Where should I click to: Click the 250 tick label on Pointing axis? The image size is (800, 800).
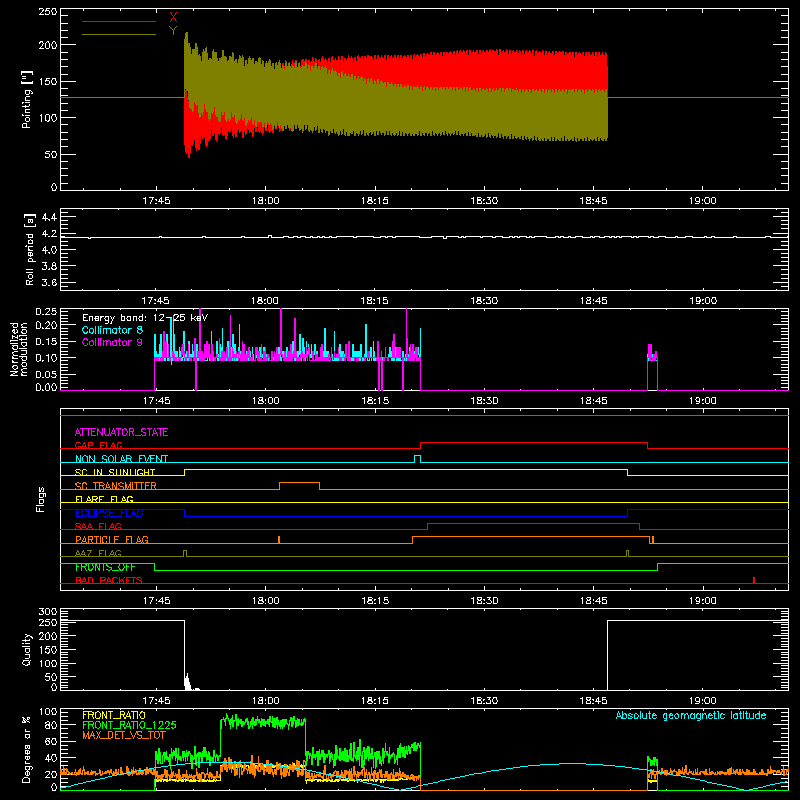[x=48, y=12]
